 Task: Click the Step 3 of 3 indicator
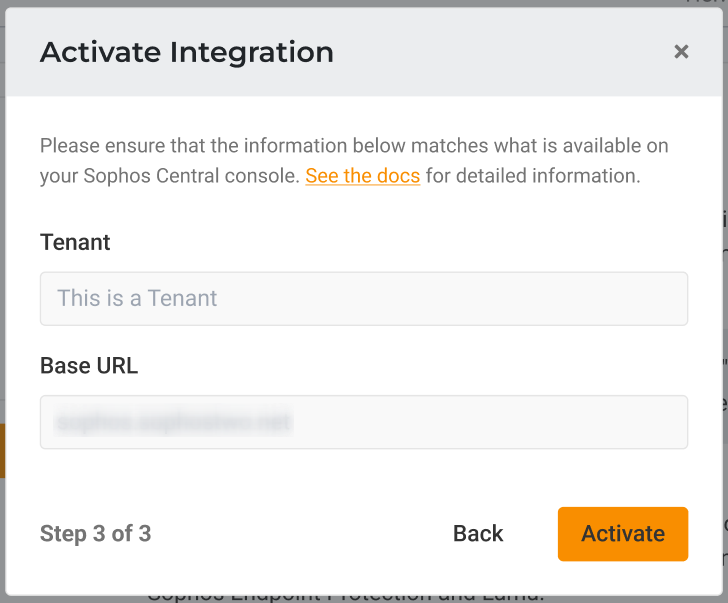point(95,534)
